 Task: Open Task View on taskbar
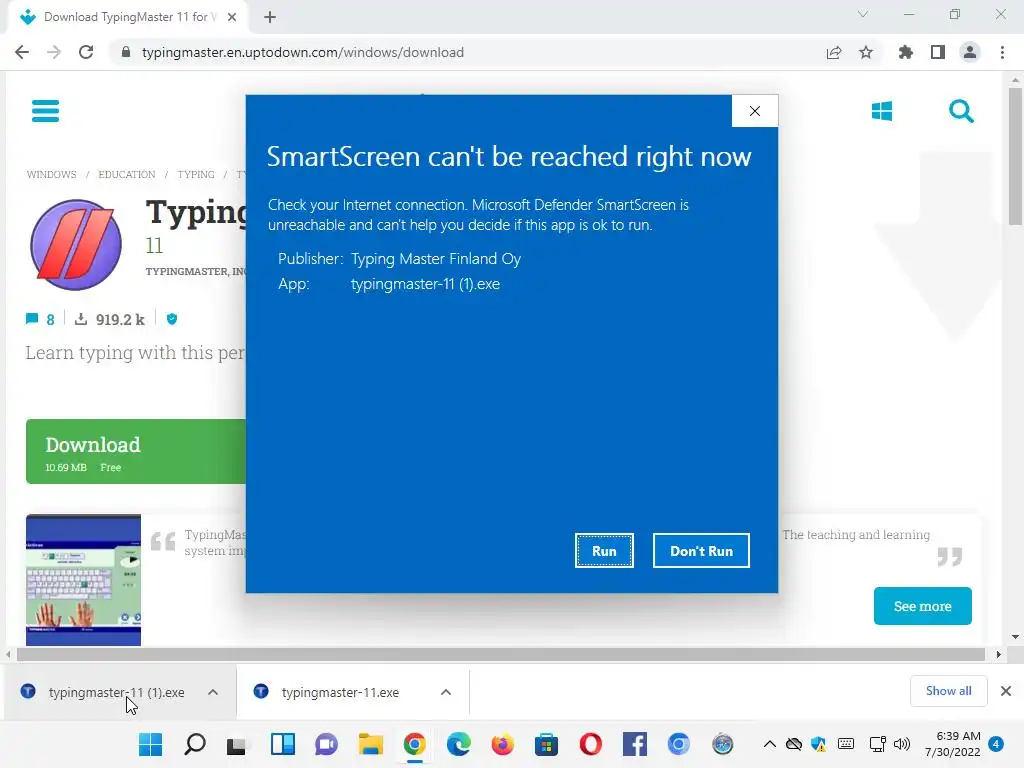click(236, 744)
